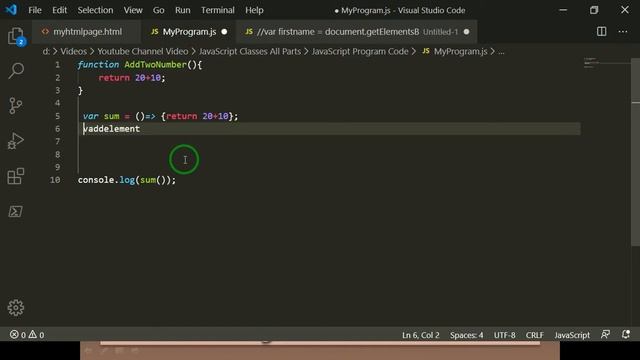This screenshot has height=360, width=640.
Task: Open the feedback icon in status bar
Action: 606,335
